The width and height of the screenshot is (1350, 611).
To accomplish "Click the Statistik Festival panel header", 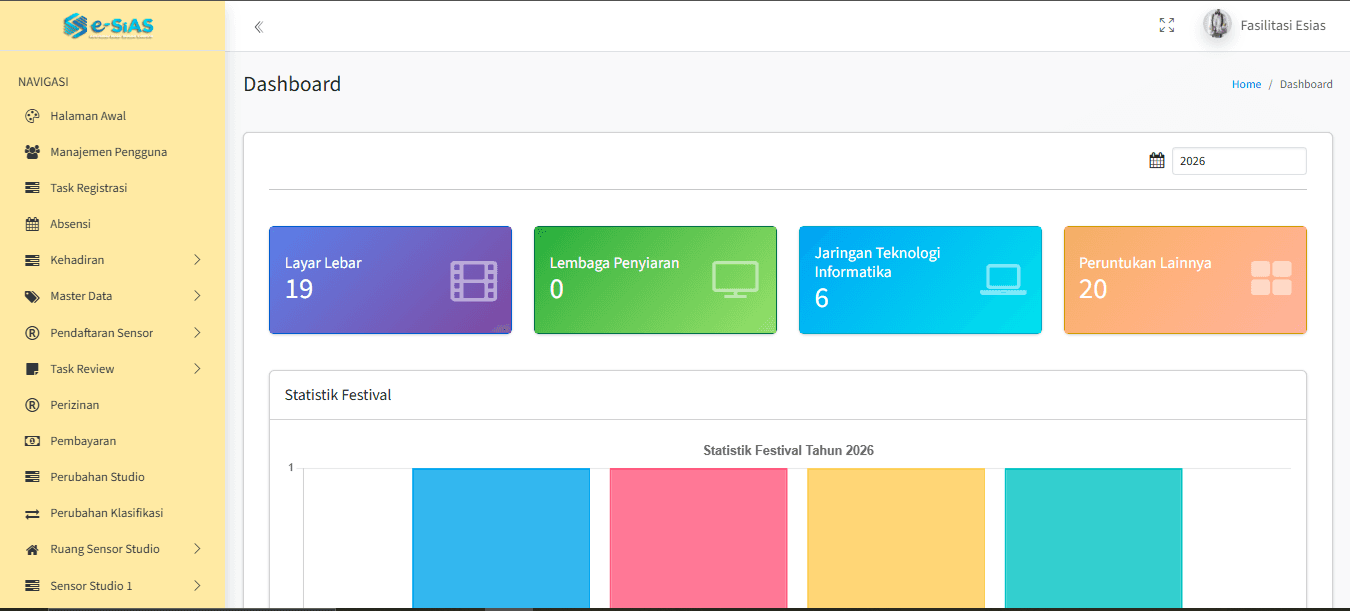I will point(788,395).
